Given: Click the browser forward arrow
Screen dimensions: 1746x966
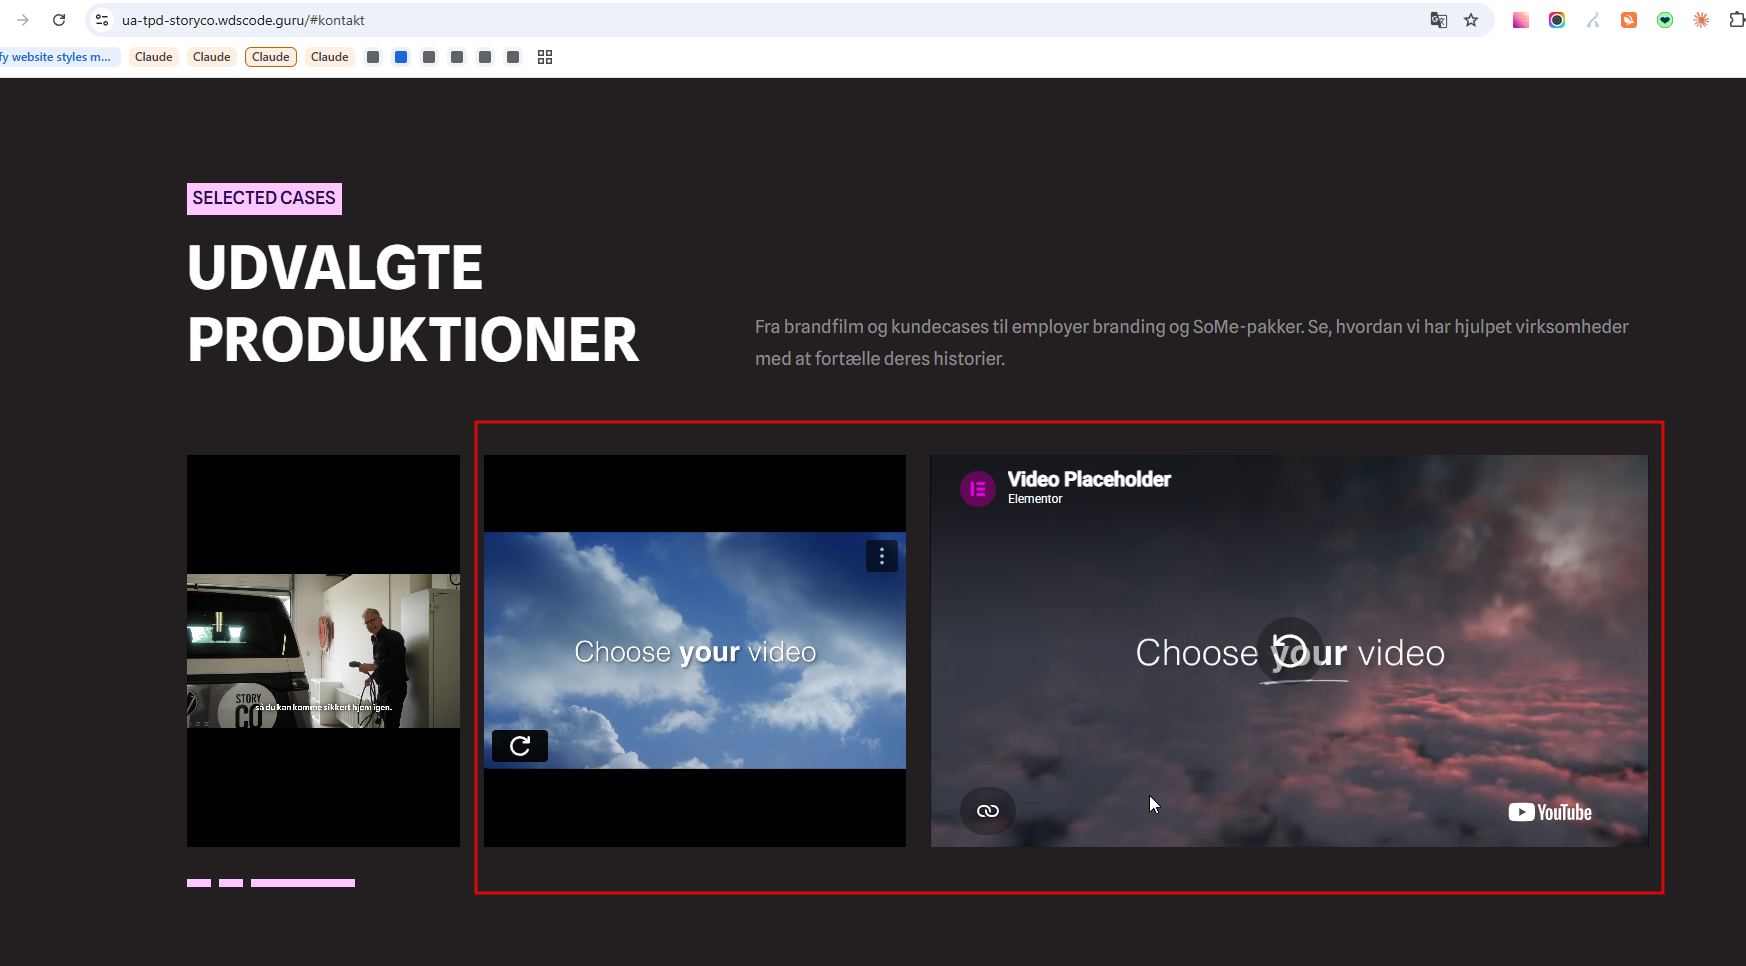Looking at the screenshot, I should pos(23,20).
